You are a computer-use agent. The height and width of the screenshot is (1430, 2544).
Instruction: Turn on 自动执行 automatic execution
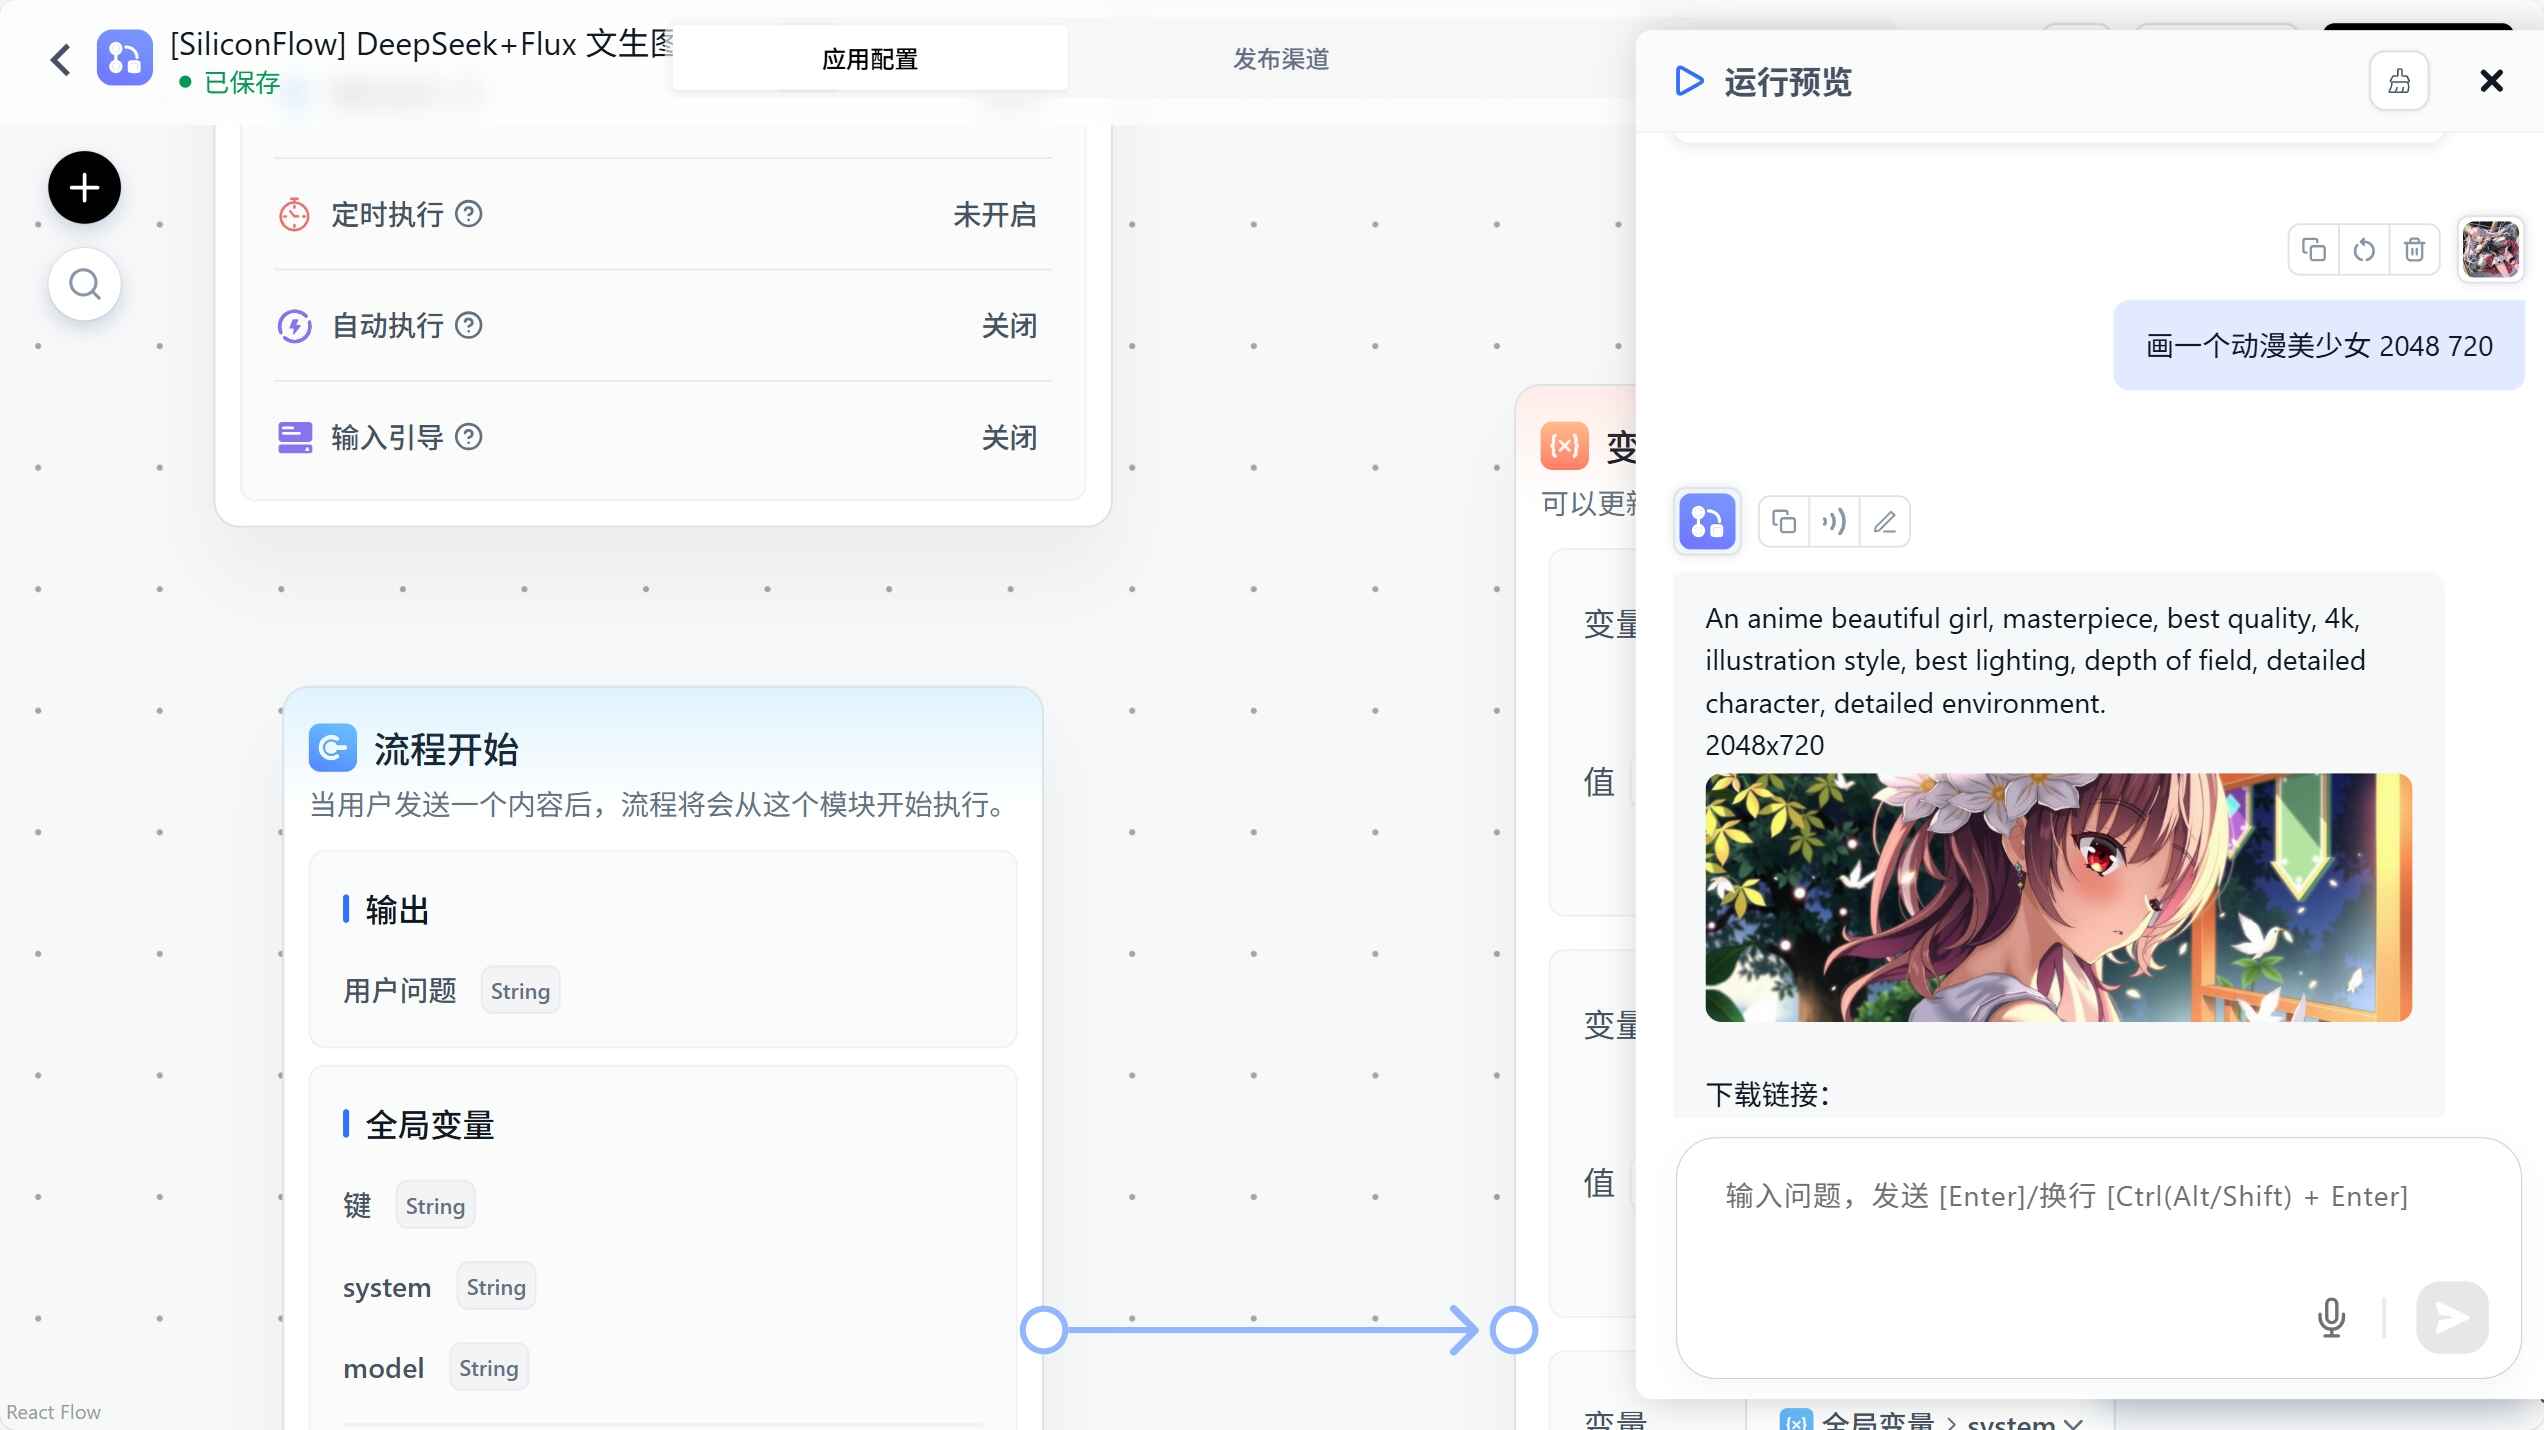tap(1010, 327)
